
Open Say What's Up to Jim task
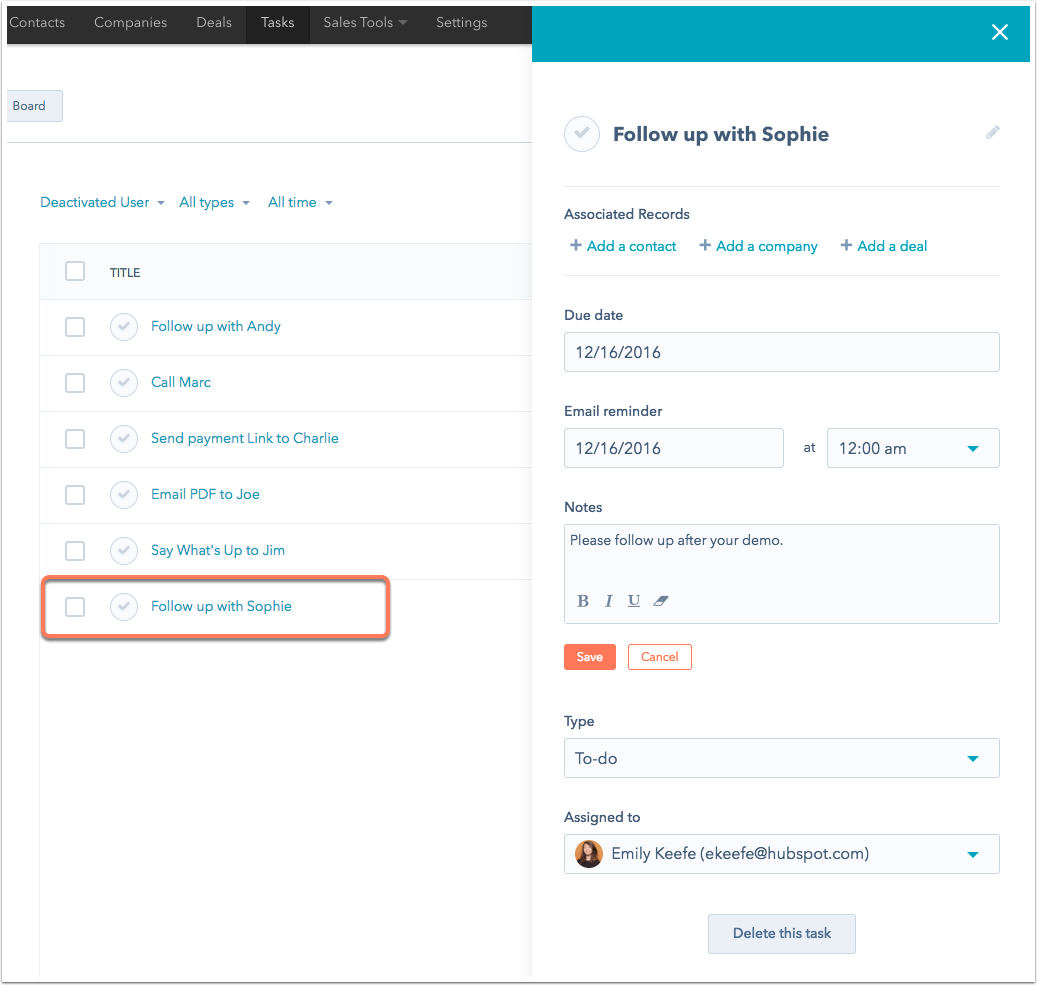(218, 550)
